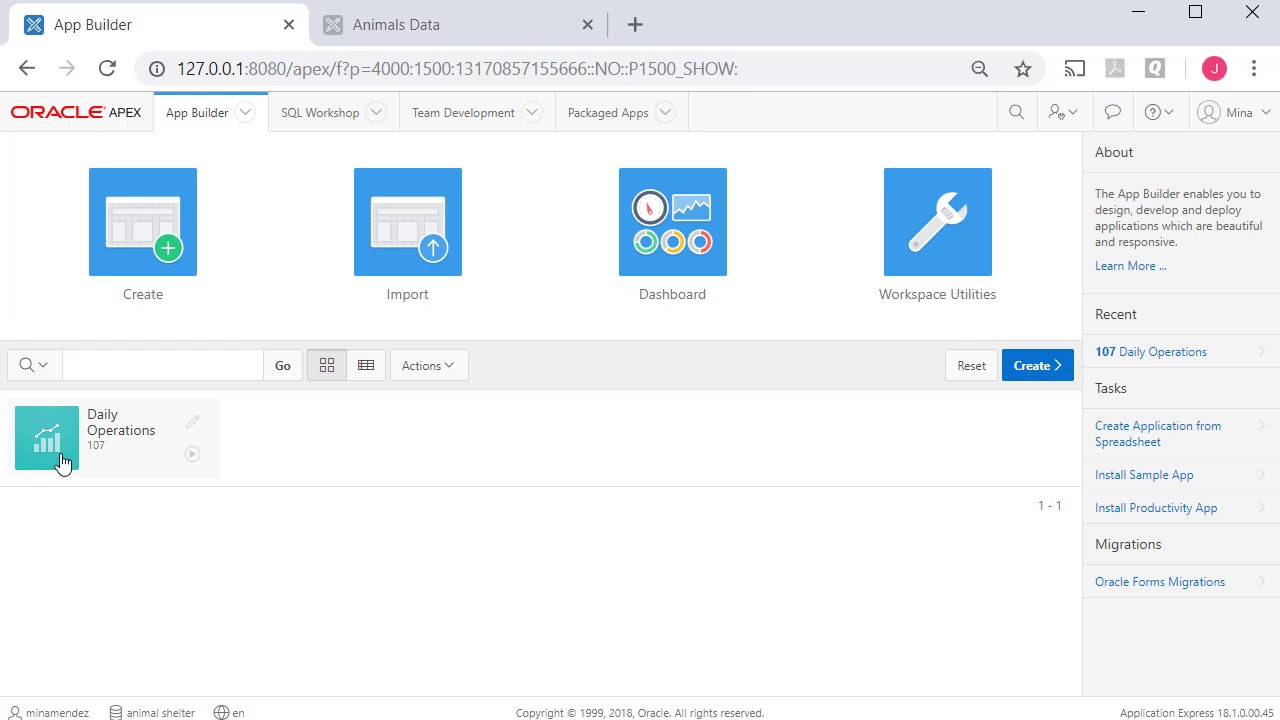The image size is (1280, 720).
Task: Click the blue Create button
Action: [1038, 365]
